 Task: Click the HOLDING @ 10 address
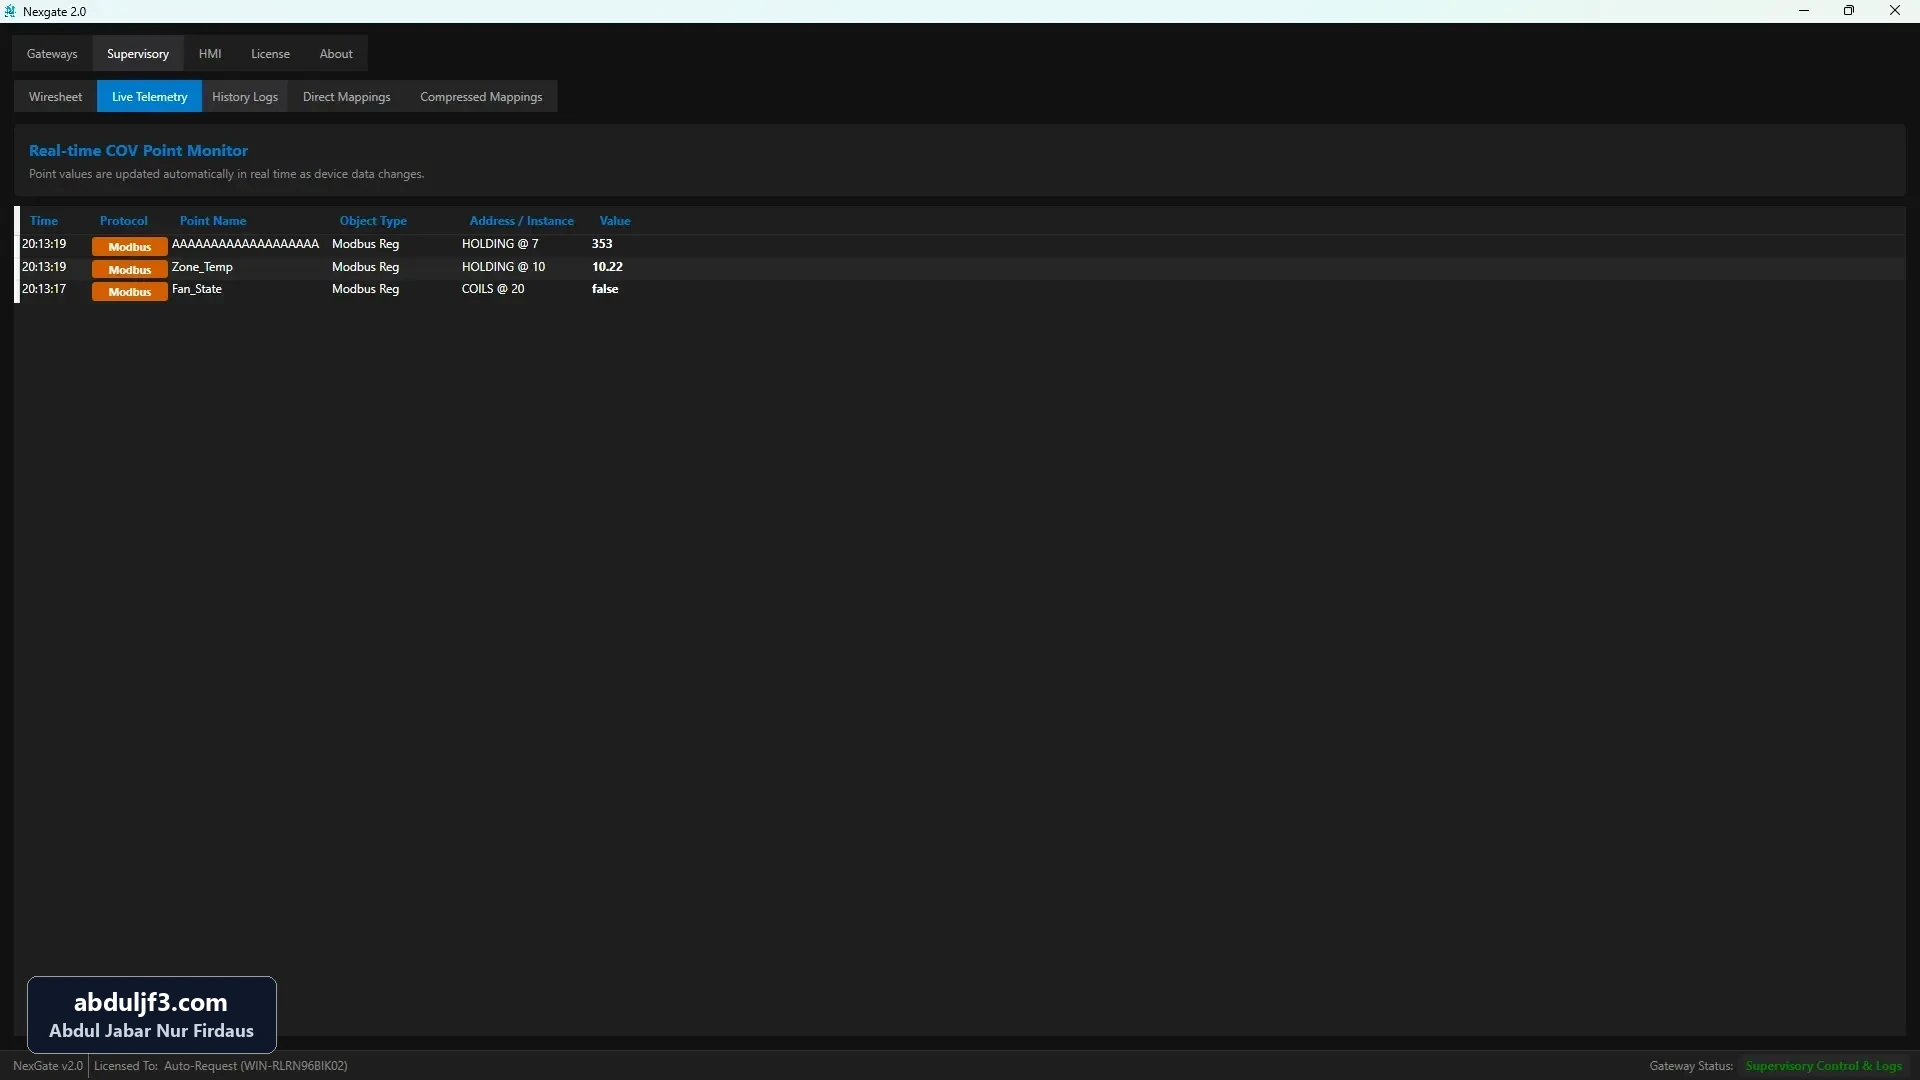pyautogui.click(x=503, y=267)
